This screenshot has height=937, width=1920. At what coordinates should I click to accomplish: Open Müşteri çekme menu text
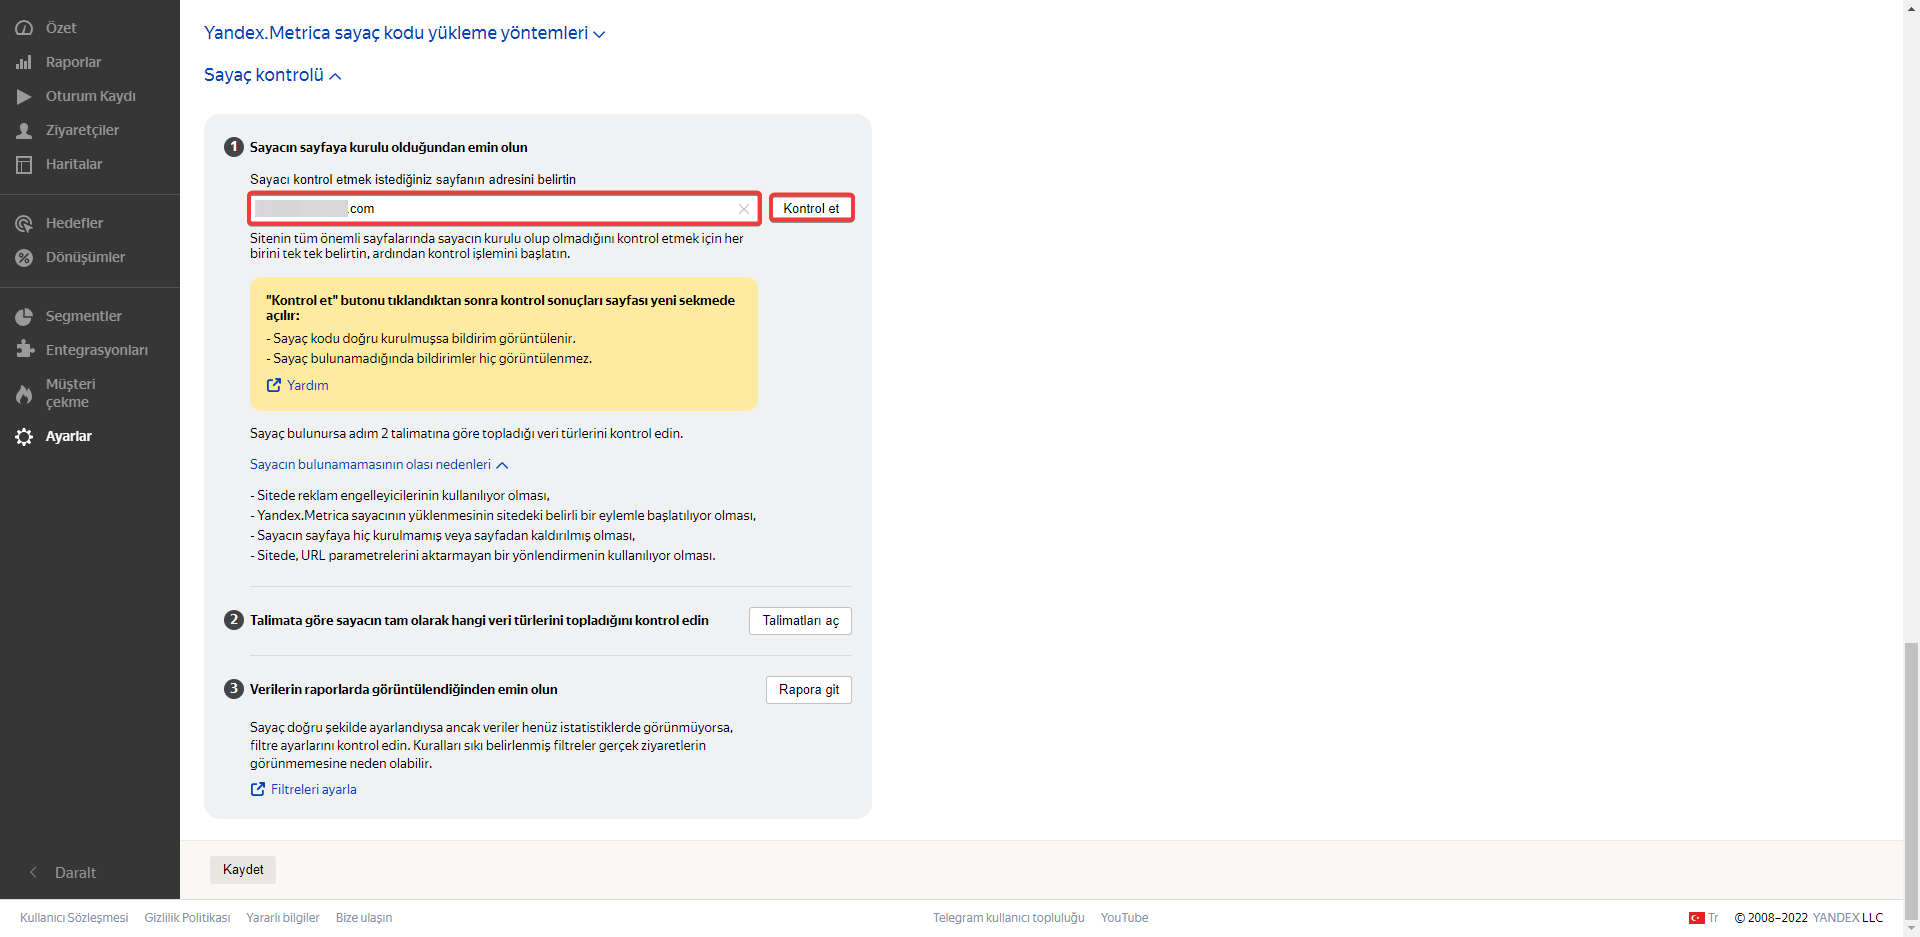pos(71,393)
